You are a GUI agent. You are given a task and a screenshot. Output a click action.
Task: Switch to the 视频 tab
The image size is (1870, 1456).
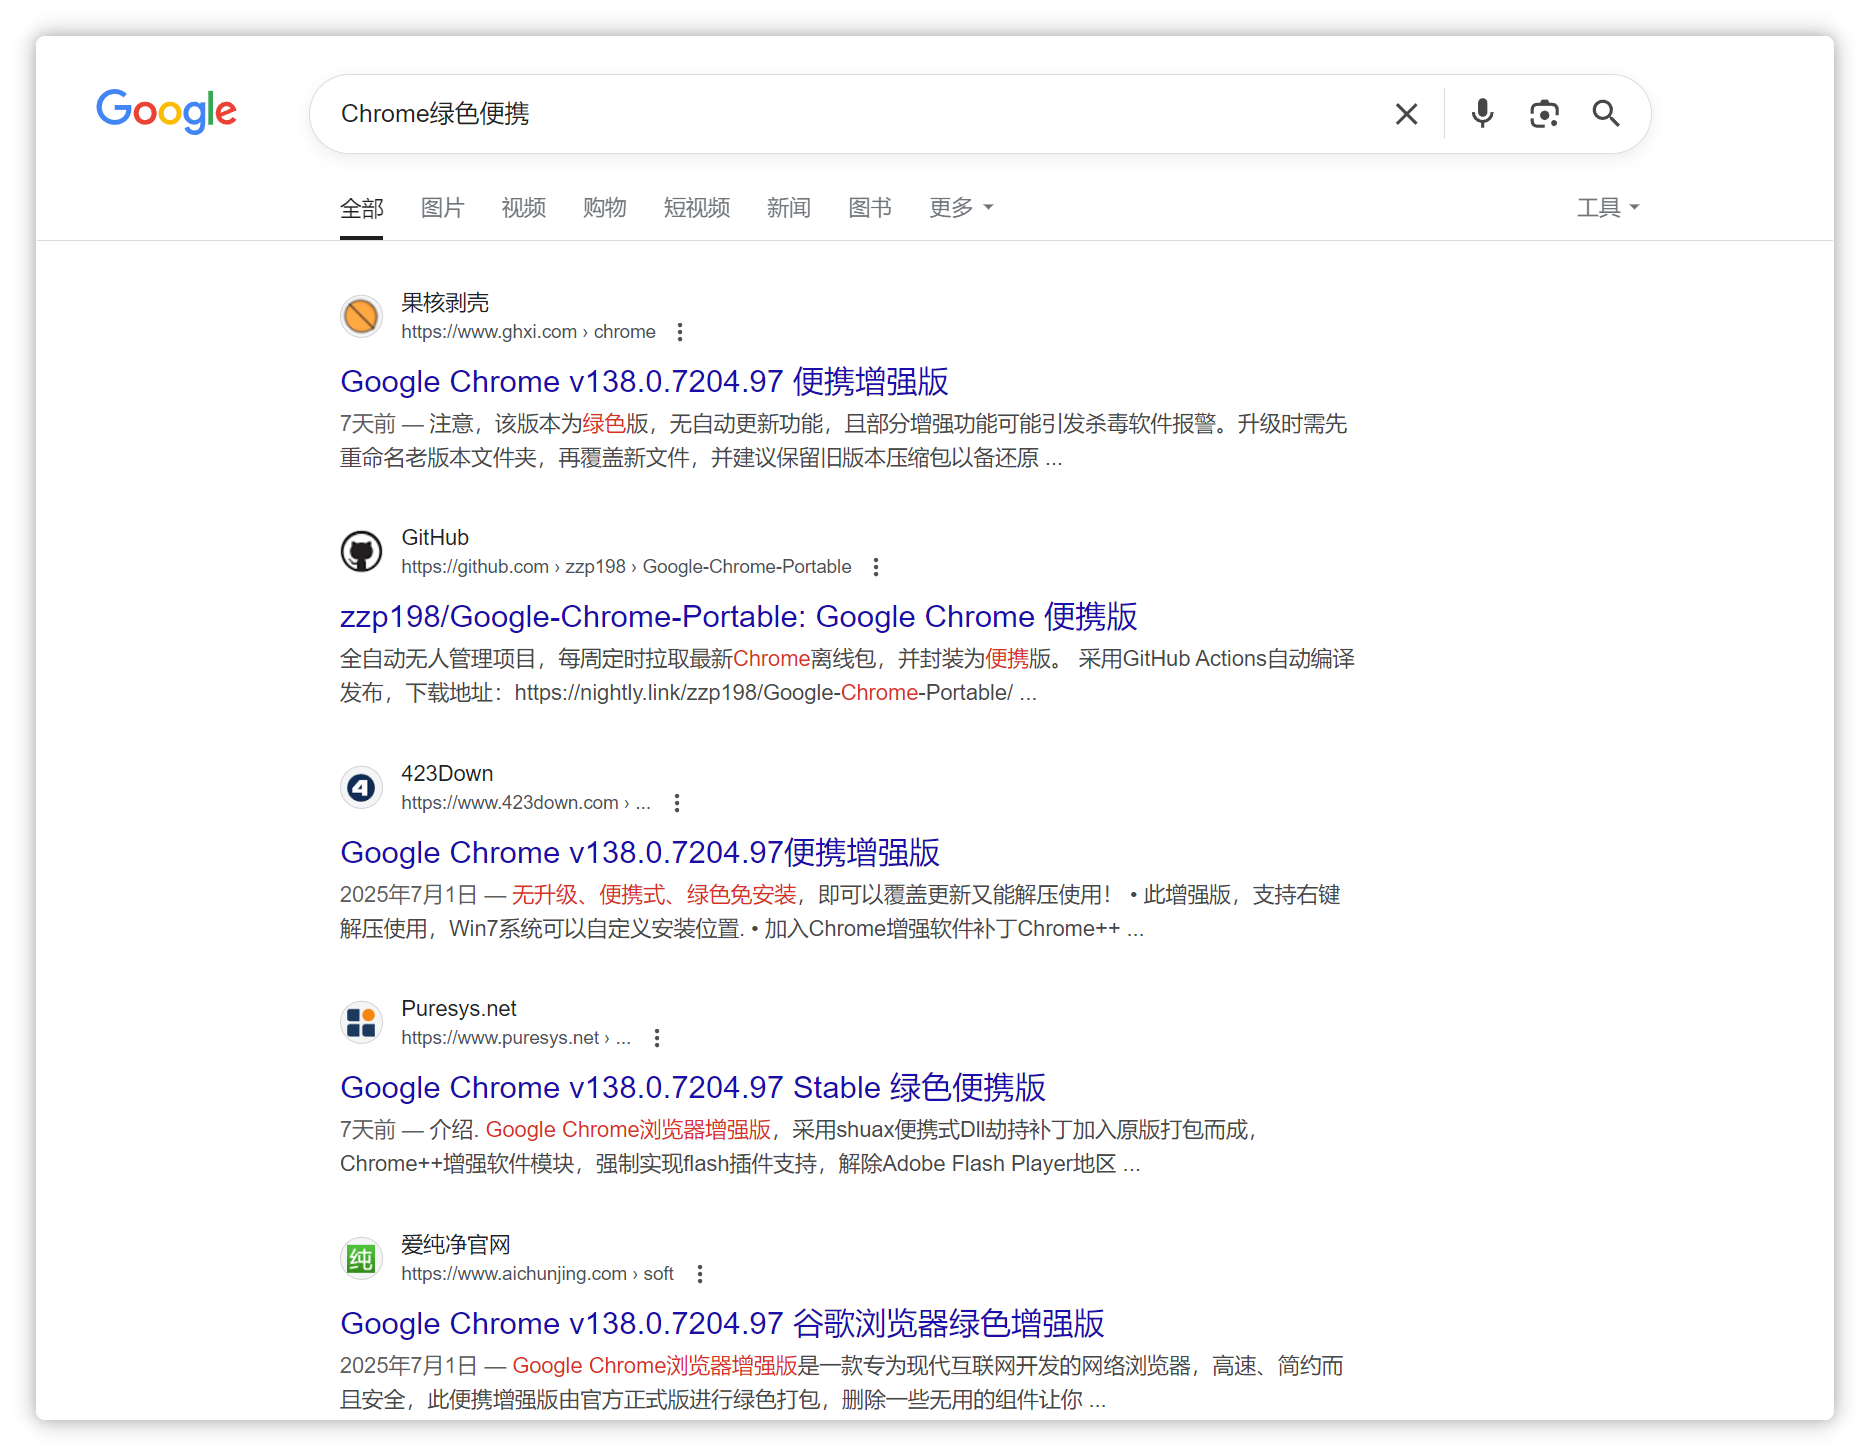click(523, 208)
